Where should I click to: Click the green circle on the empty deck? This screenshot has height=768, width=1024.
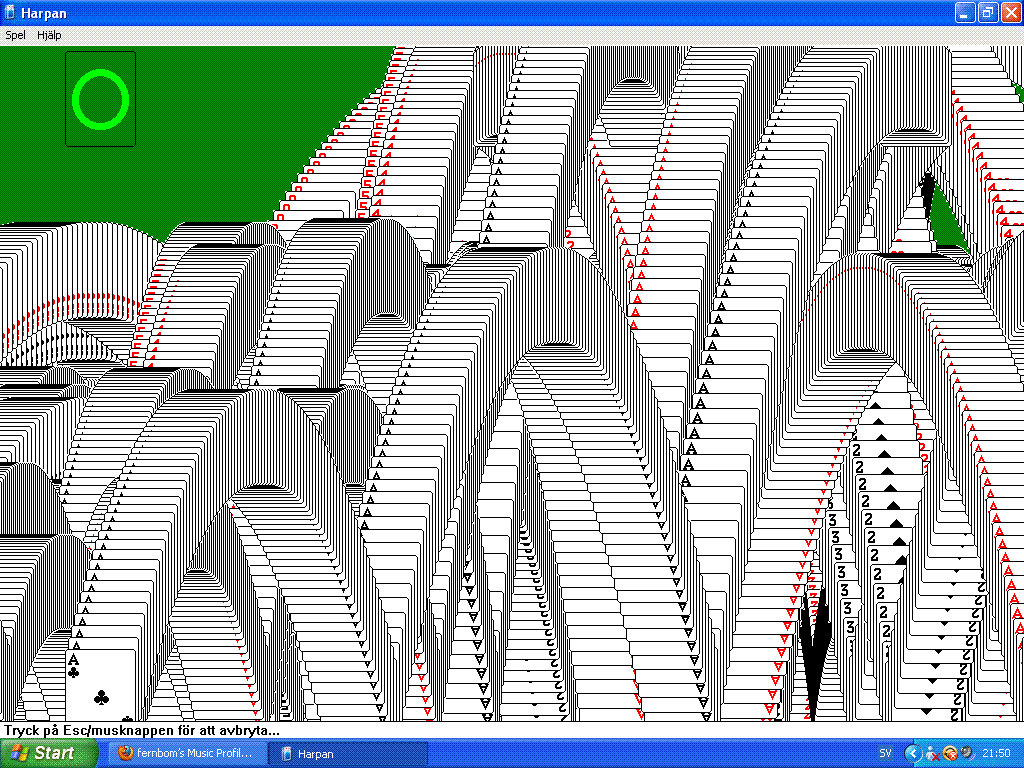(101, 99)
